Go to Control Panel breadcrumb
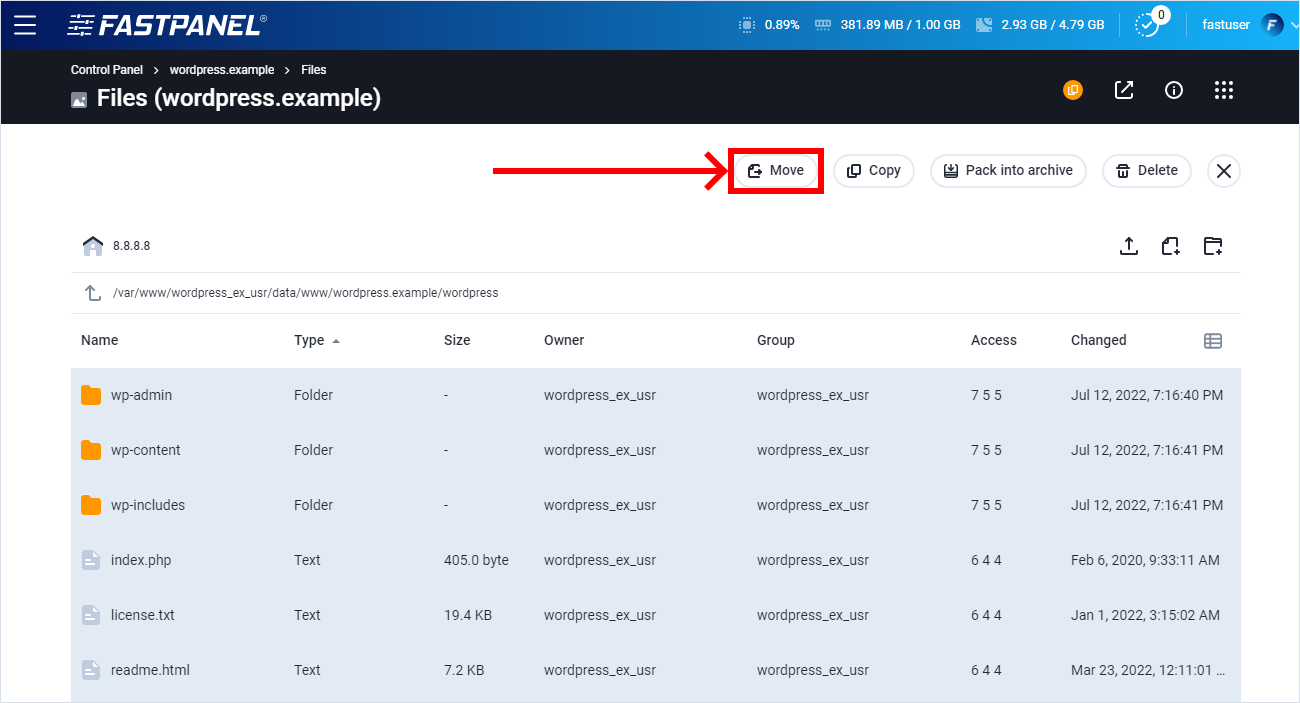Screen dimensions: 1300x703 point(107,70)
